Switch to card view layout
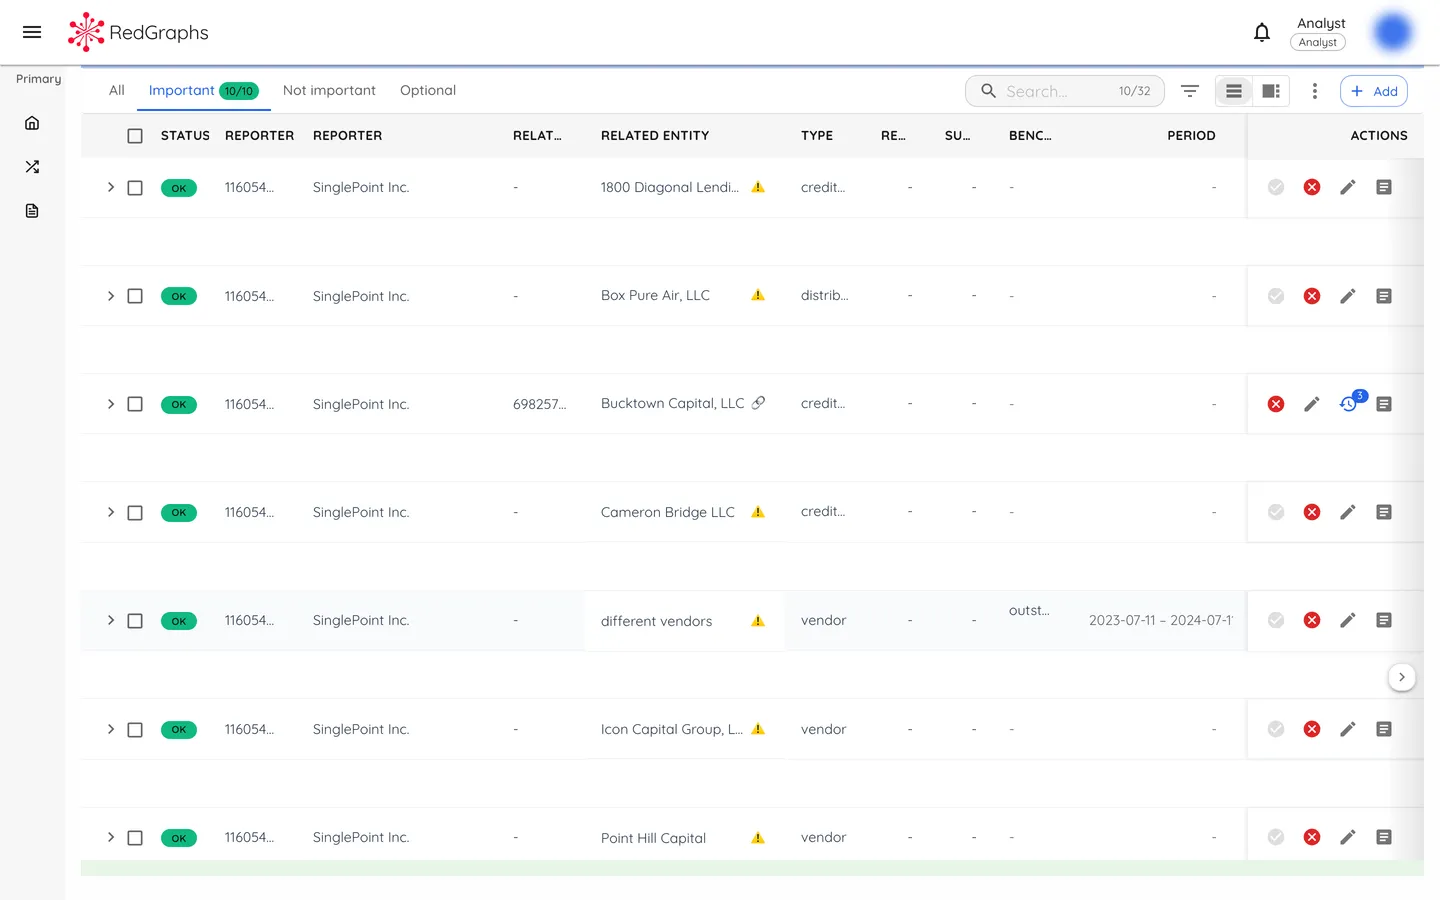Viewport: 1440px width, 900px height. [x=1271, y=91]
